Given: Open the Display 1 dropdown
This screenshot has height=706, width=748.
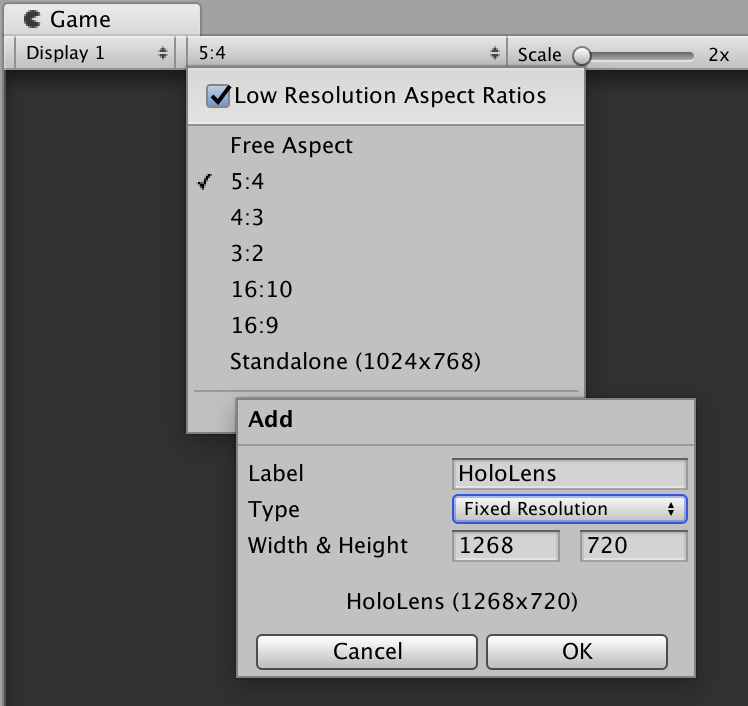Looking at the screenshot, I should tap(96, 53).
